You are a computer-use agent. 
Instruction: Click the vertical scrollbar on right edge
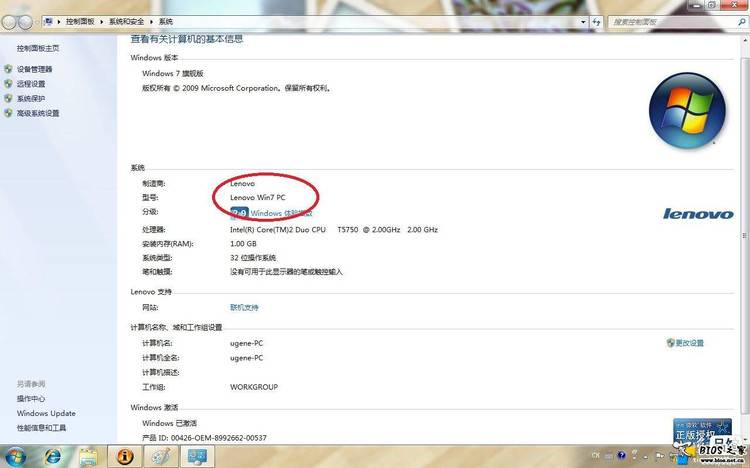(744, 234)
